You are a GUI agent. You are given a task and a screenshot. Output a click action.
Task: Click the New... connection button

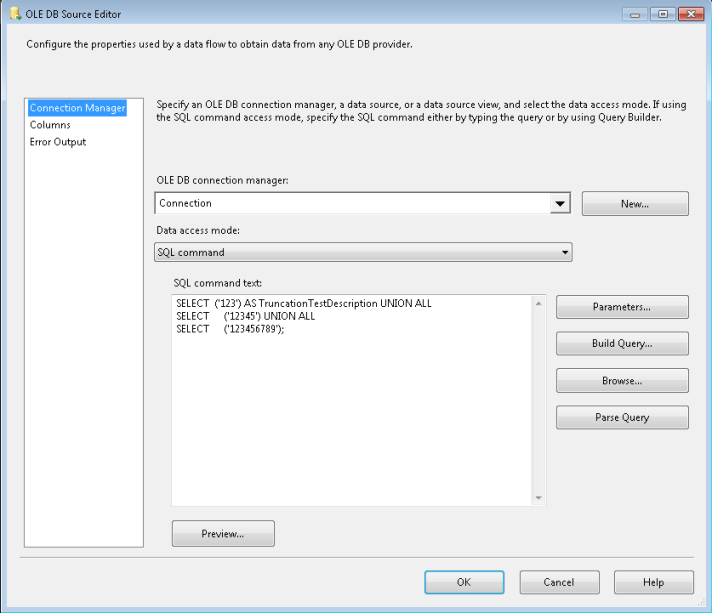coord(635,204)
